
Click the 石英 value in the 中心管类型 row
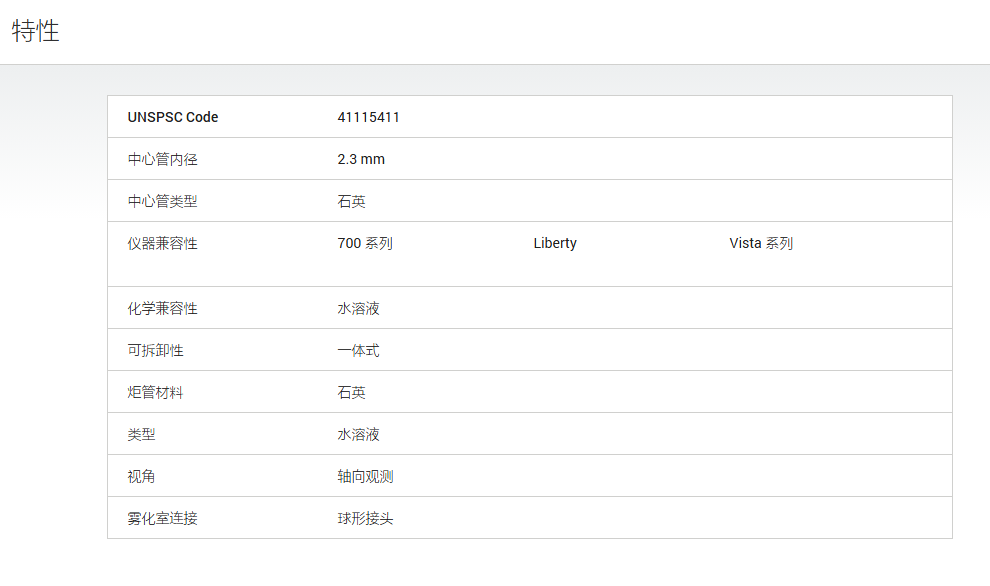[x=351, y=201]
